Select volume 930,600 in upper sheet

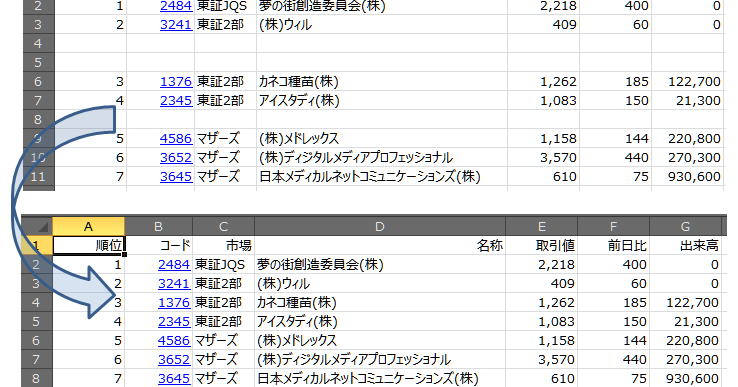click(687, 177)
